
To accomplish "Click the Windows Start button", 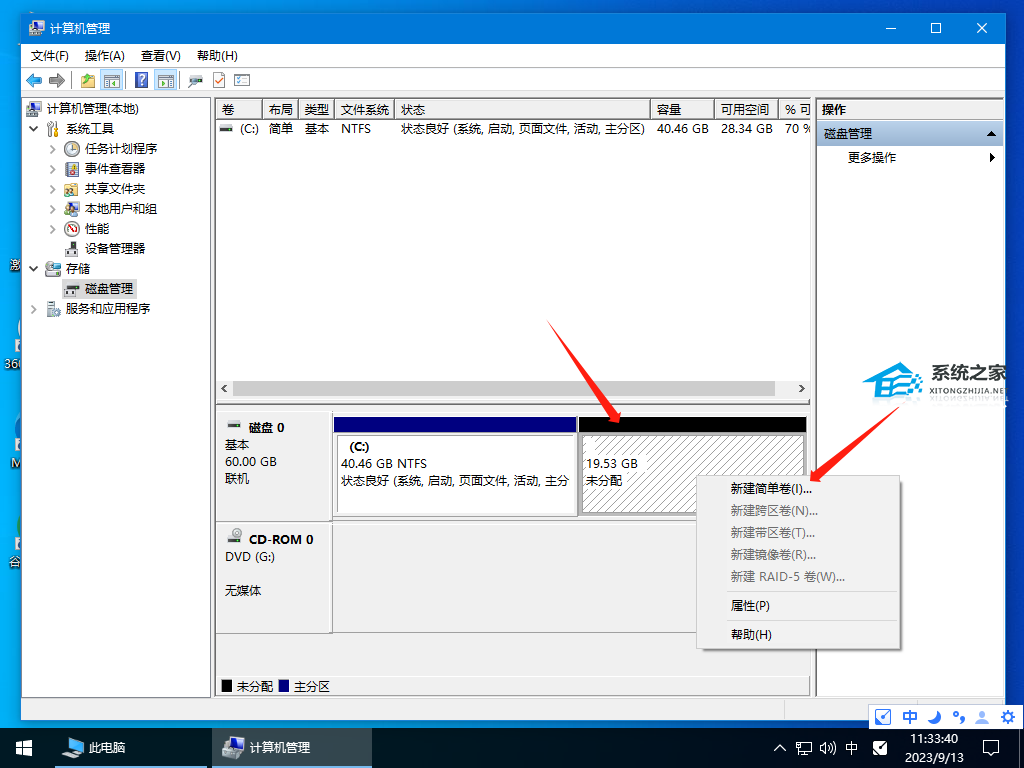I will tap(23, 747).
